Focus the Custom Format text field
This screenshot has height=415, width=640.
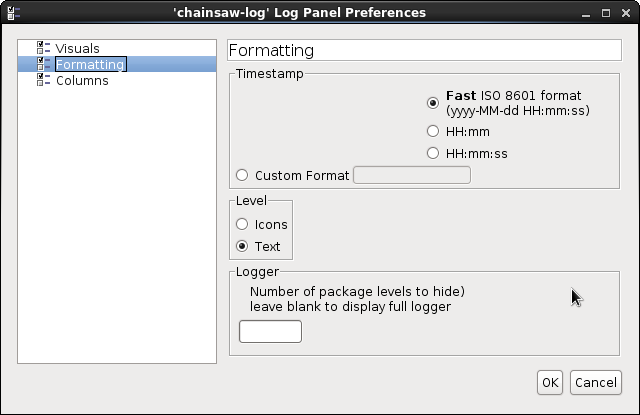click(412, 175)
